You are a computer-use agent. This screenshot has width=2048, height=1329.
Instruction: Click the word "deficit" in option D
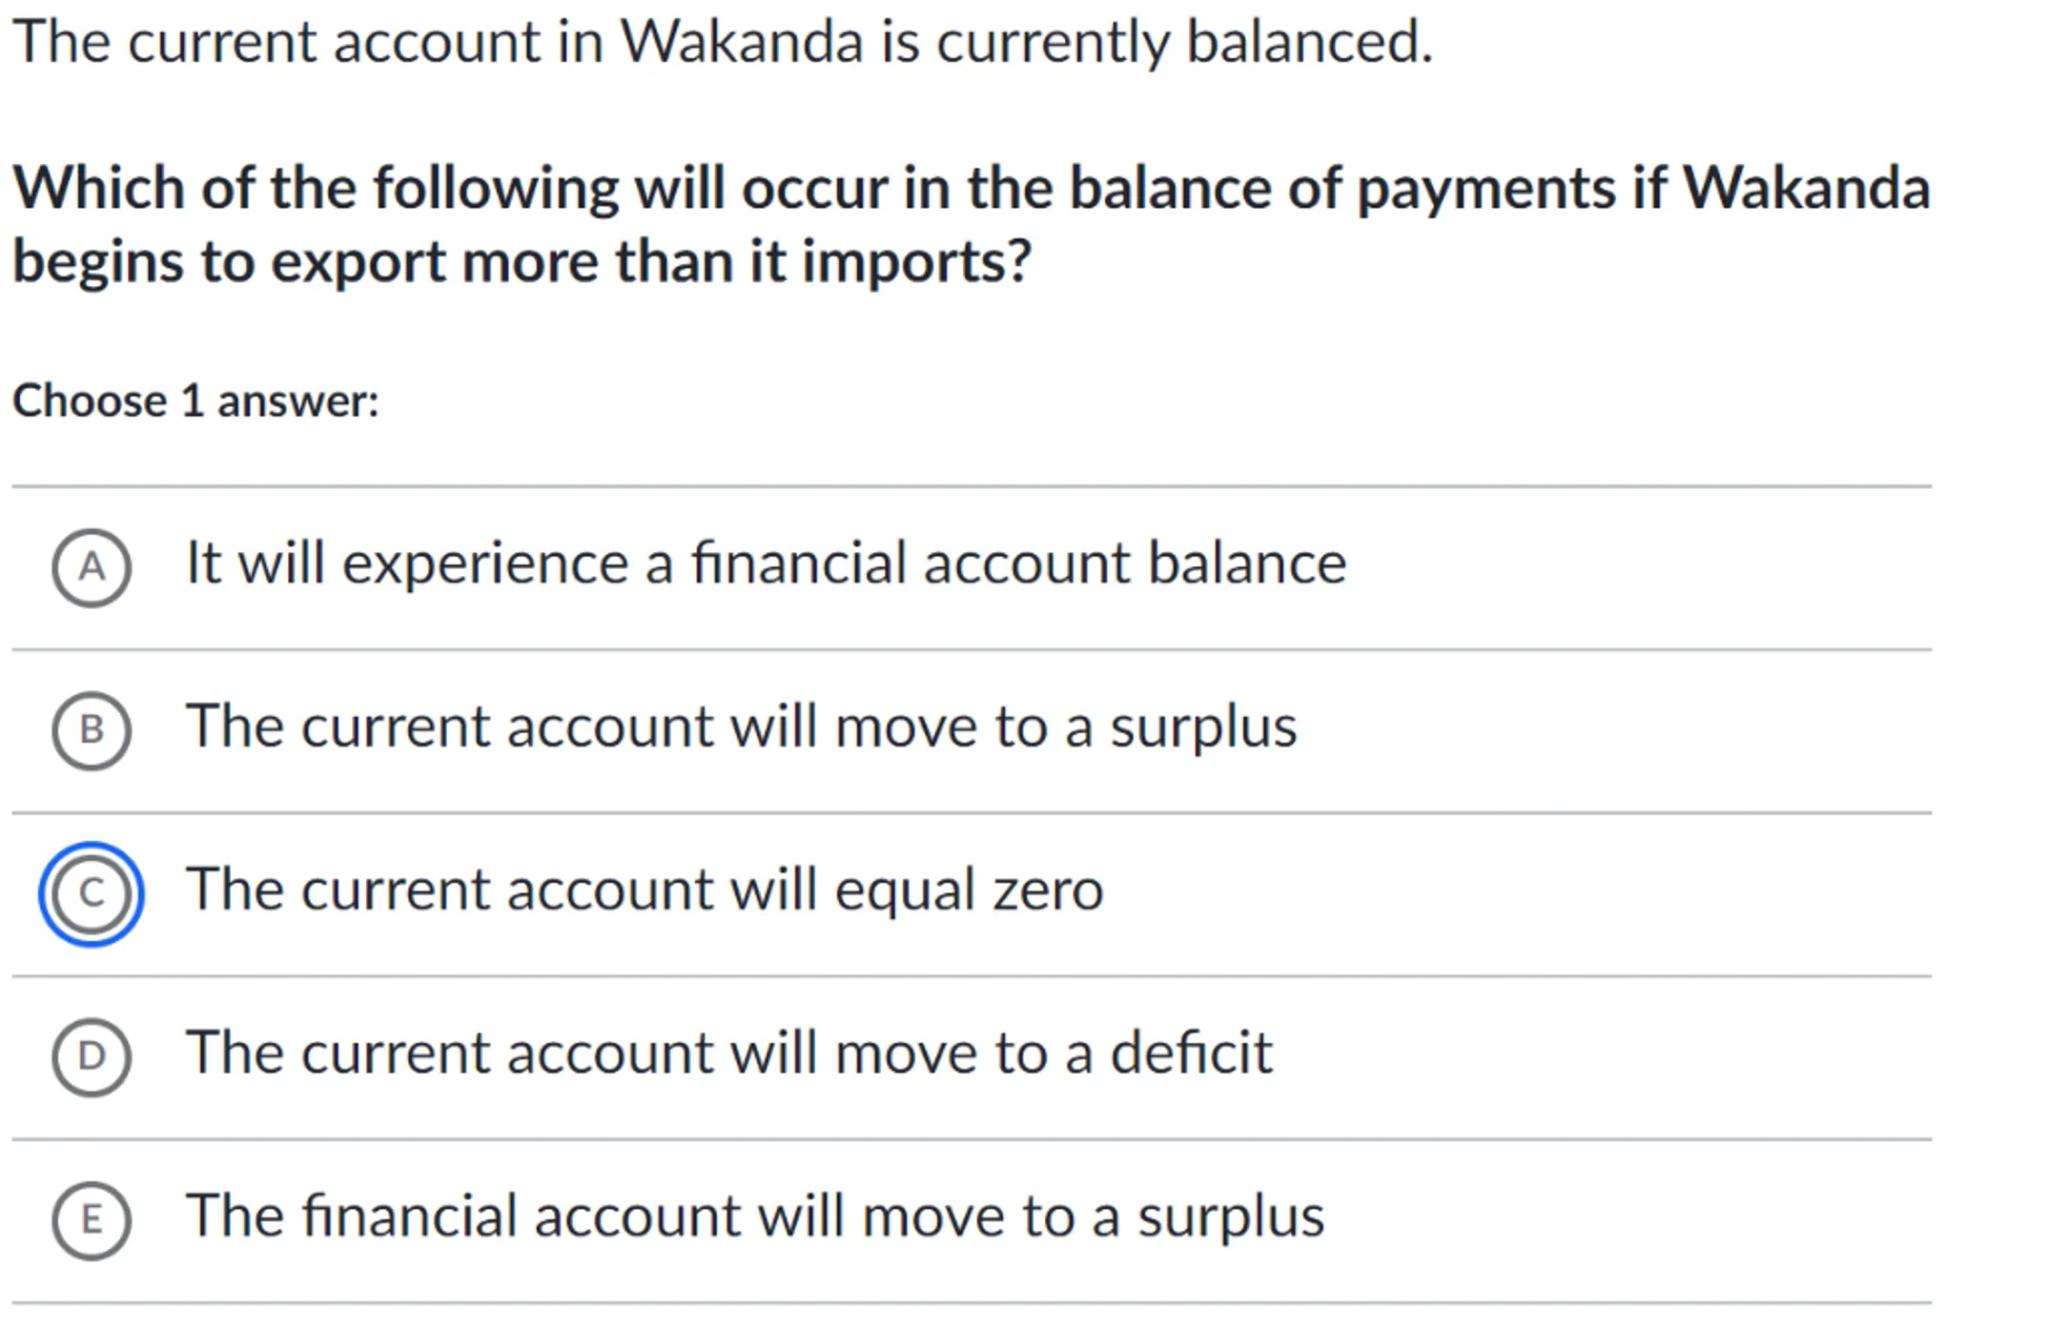pos(1191,1052)
